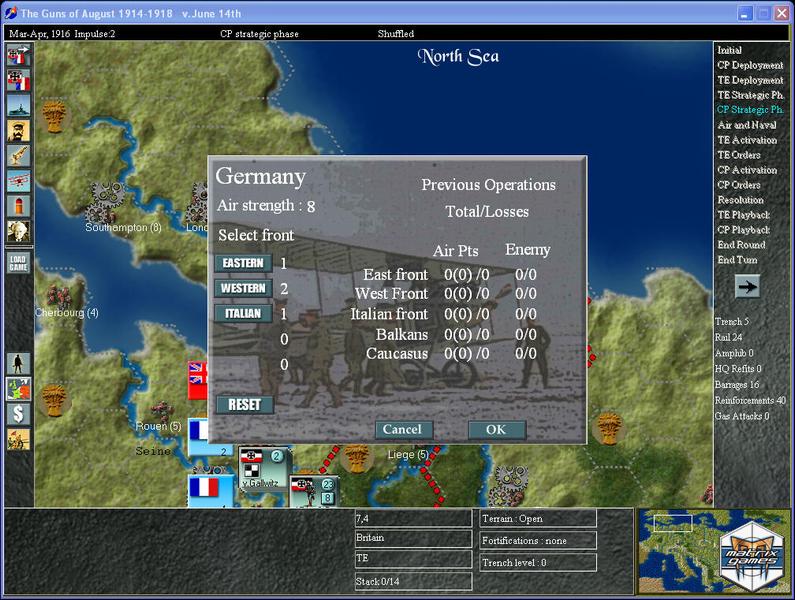The width and height of the screenshot is (795, 600).
Task: Click the next phase arrow button
Action: click(746, 287)
